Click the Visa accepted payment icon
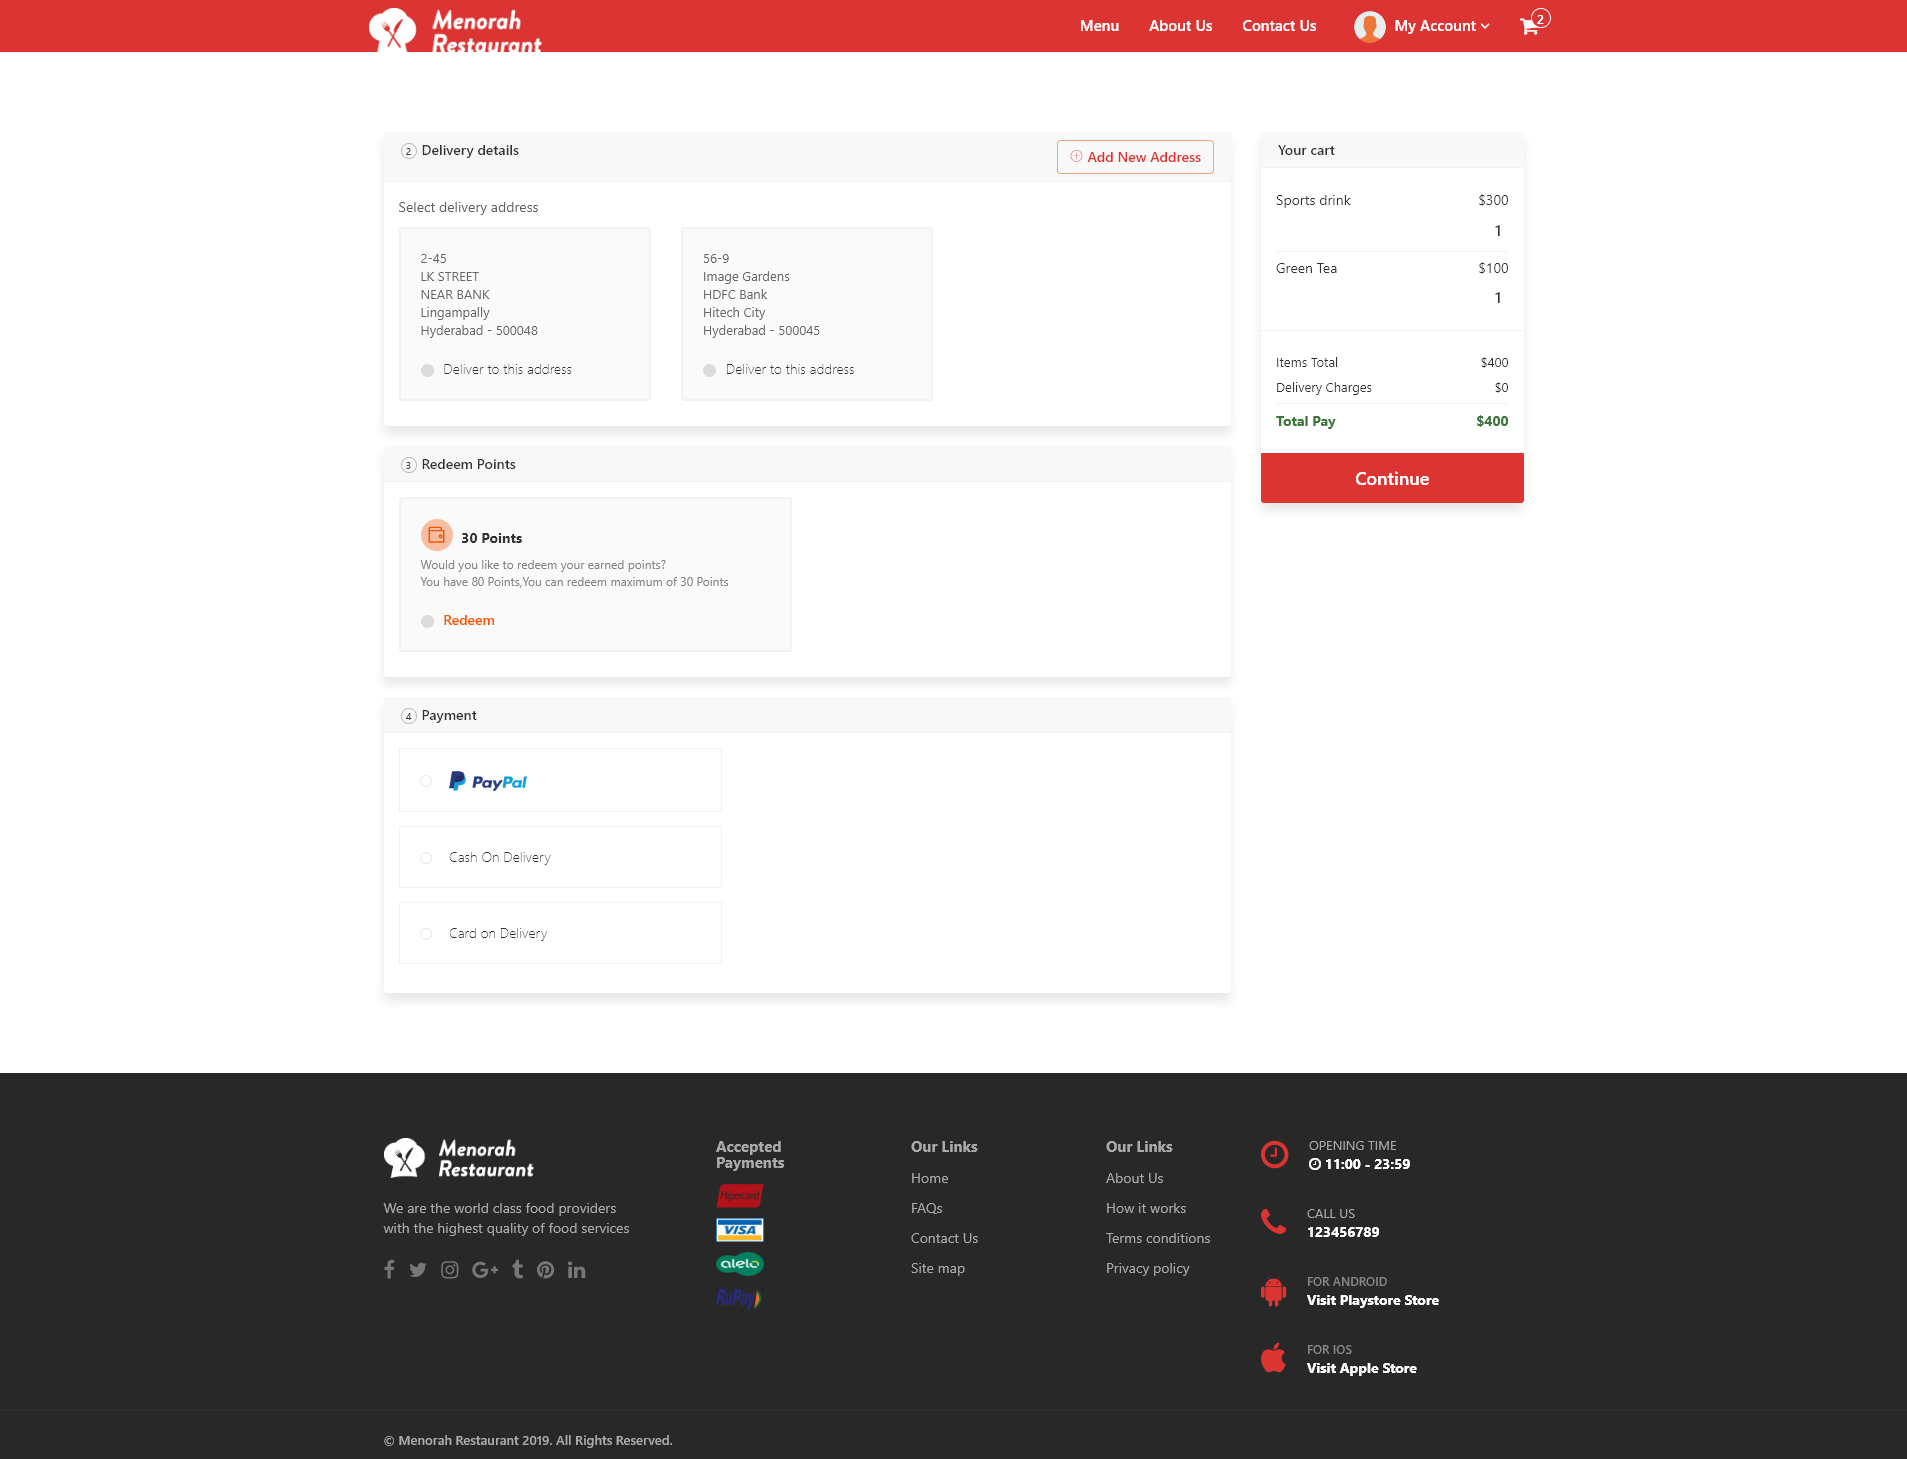This screenshot has height=1459, width=1907. pos(740,1230)
